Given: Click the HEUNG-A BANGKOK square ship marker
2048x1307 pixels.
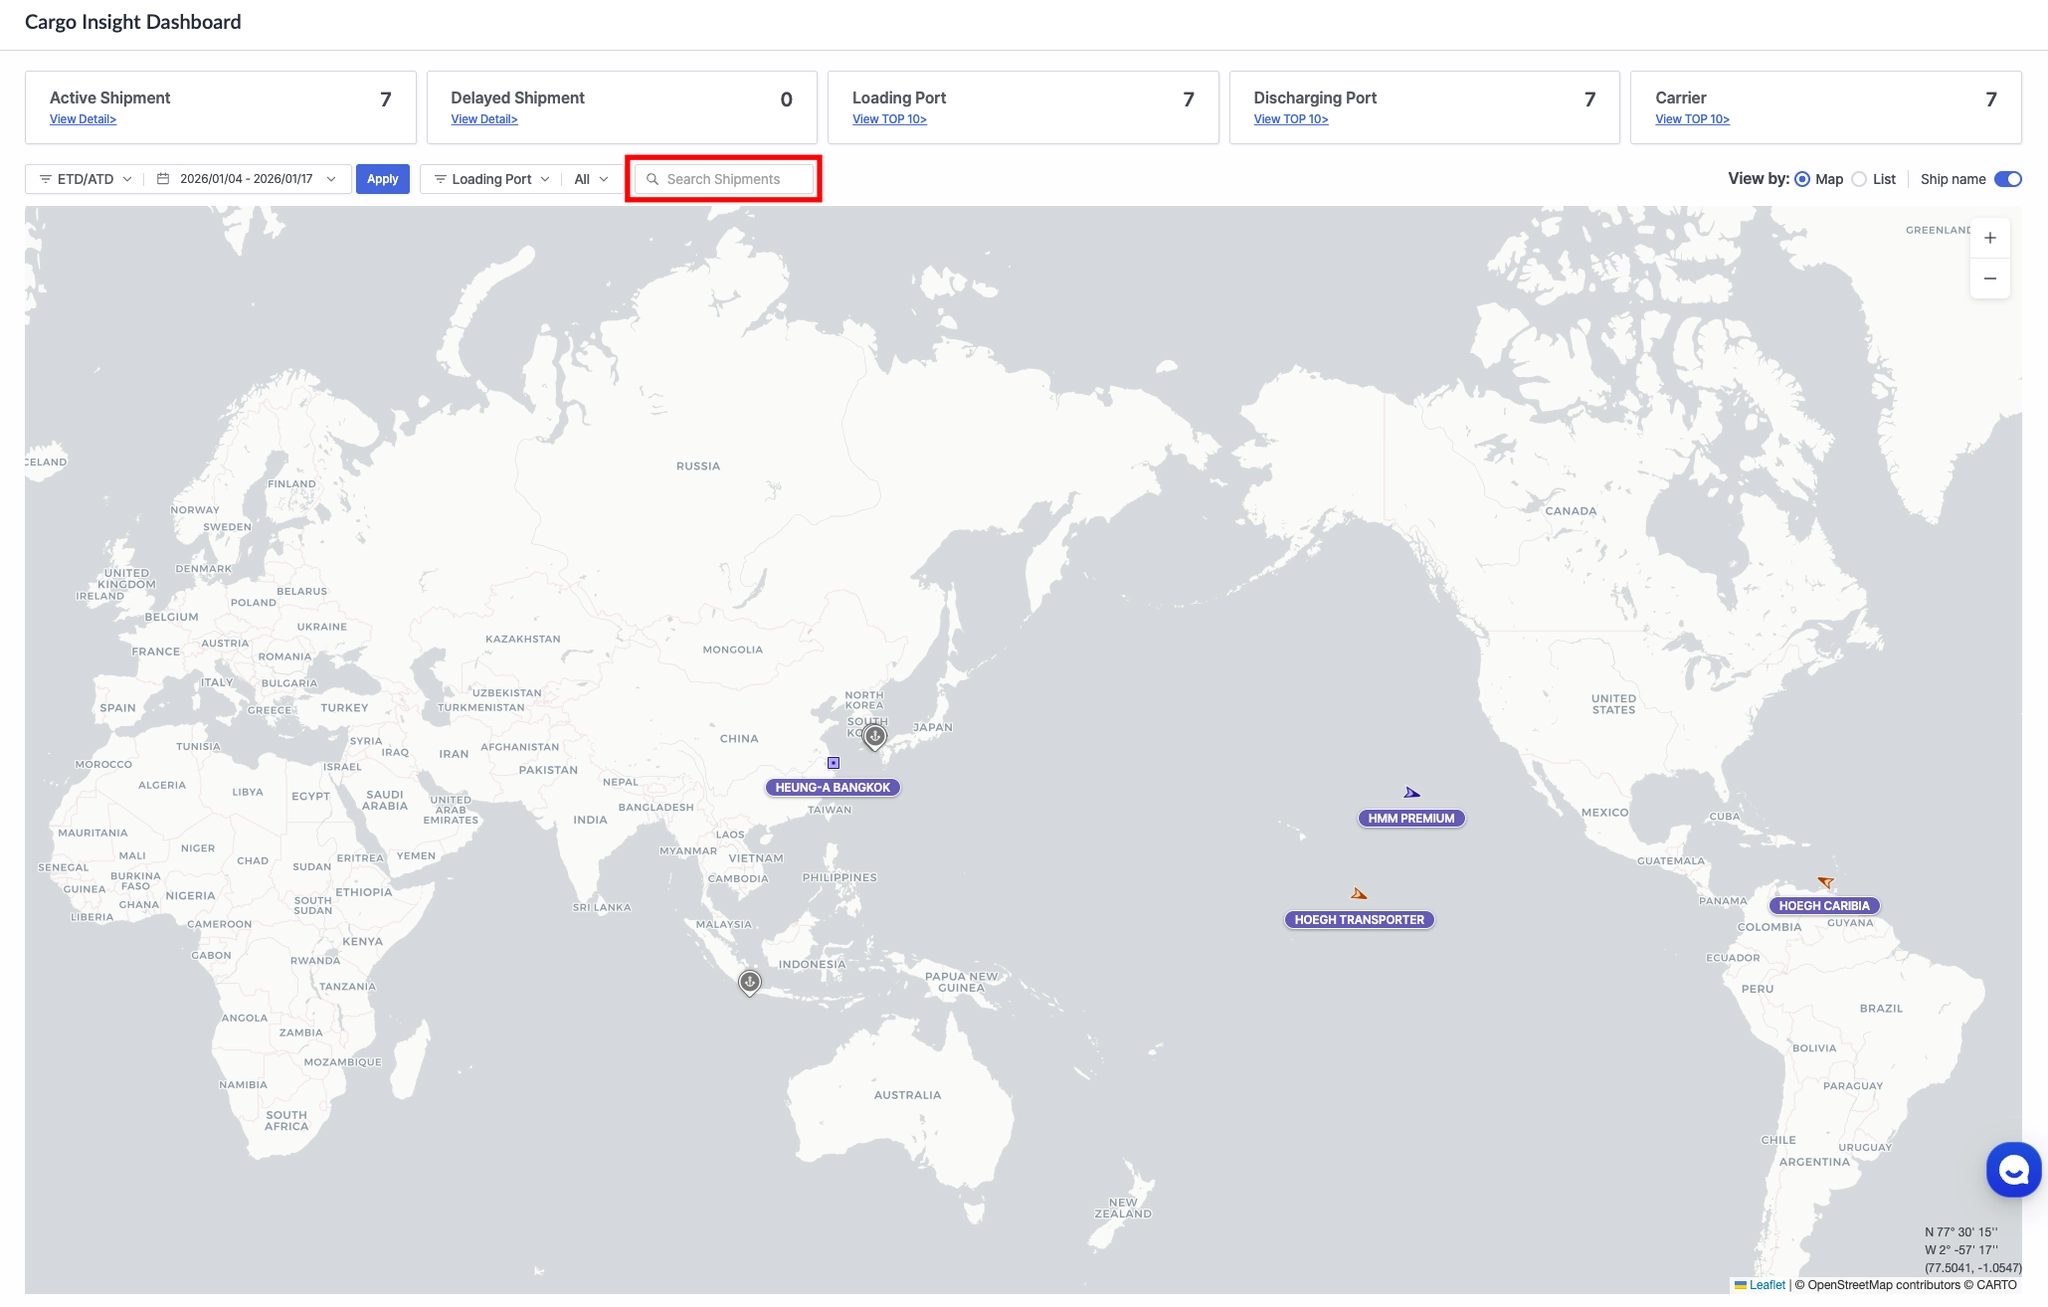Looking at the screenshot, I should 833,763.
